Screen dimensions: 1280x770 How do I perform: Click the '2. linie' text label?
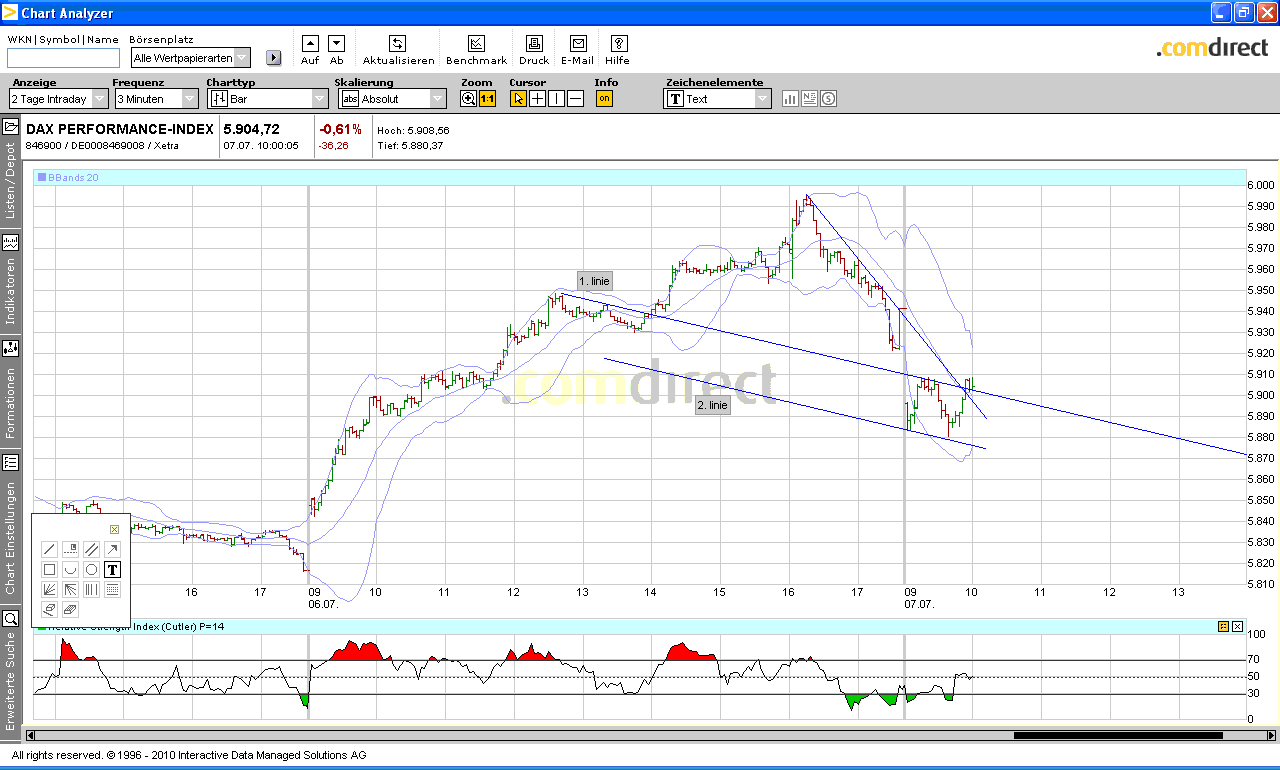point(713,405)
